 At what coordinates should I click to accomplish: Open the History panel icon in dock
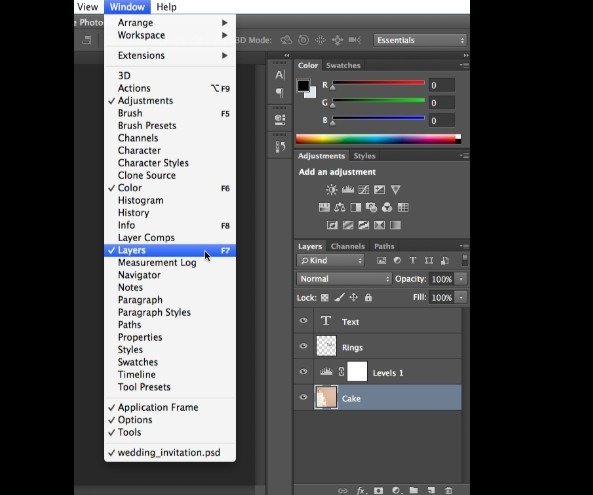pyautogui.click(x=280, y=147)
